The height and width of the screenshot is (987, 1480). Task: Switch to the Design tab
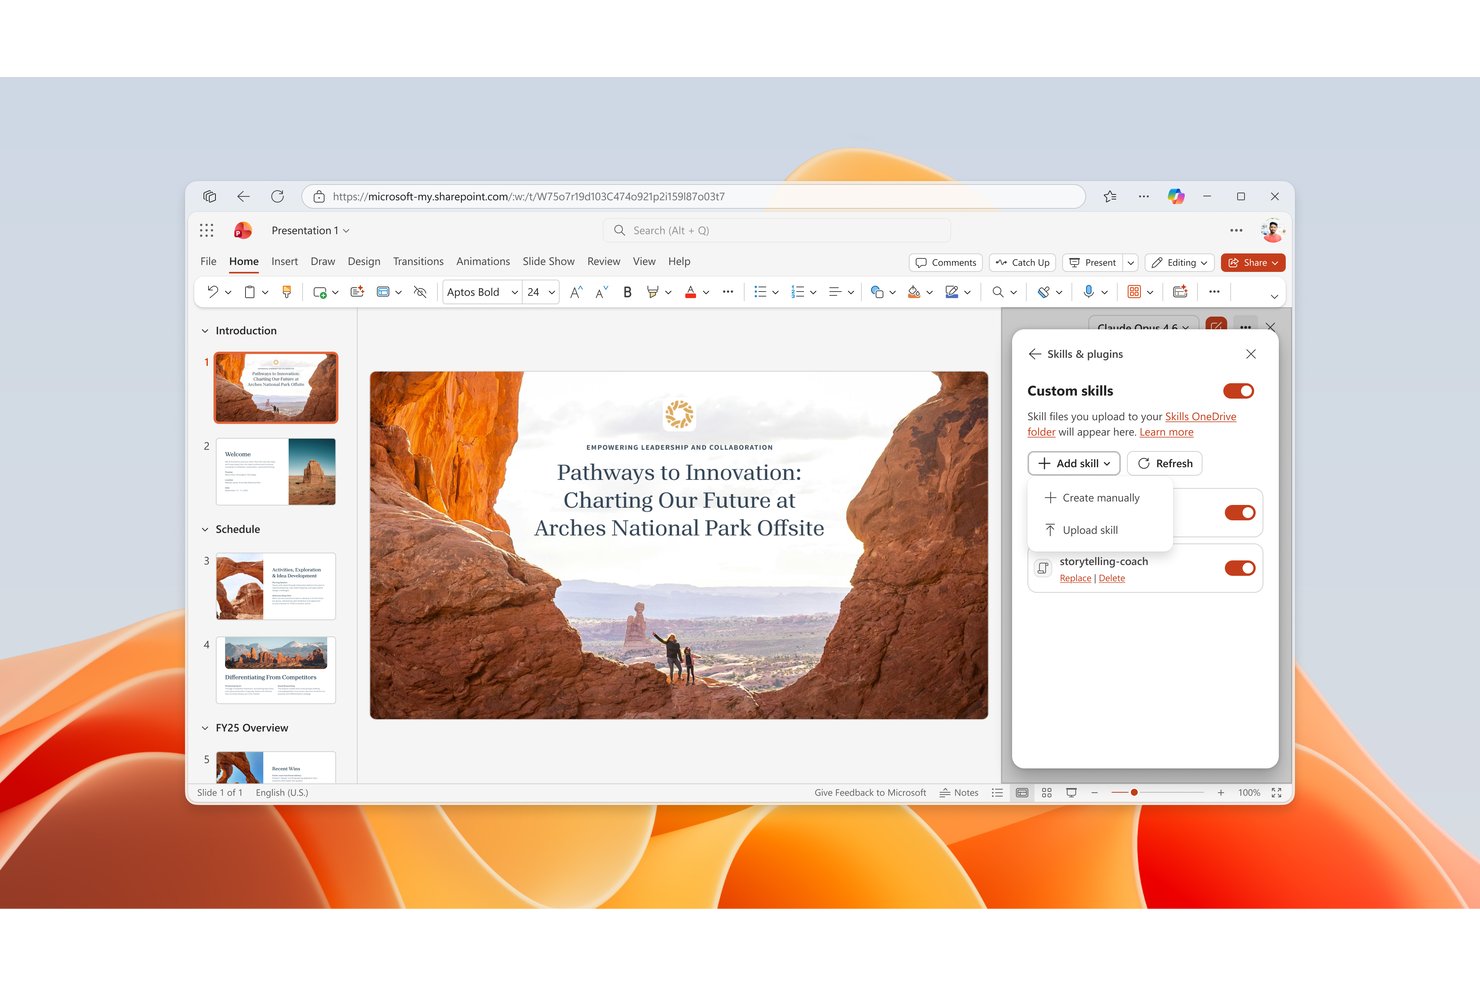[x=364, y=261]
